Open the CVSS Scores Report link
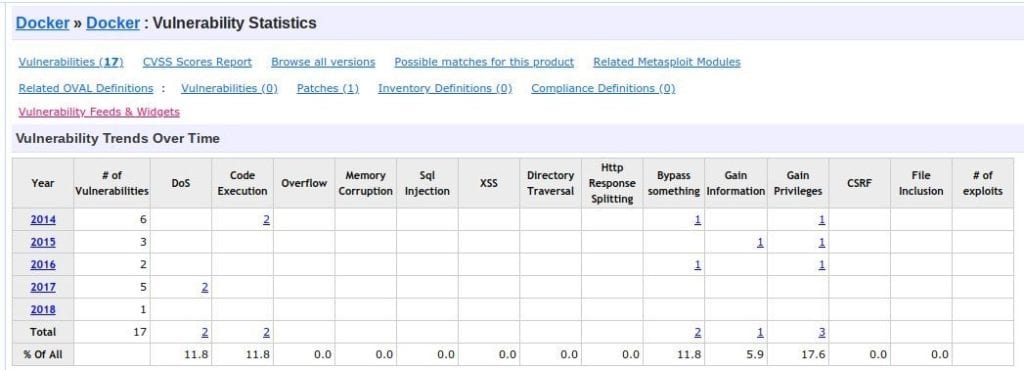1024x370 pixels. pyautogui.click(x=197, y=62)
